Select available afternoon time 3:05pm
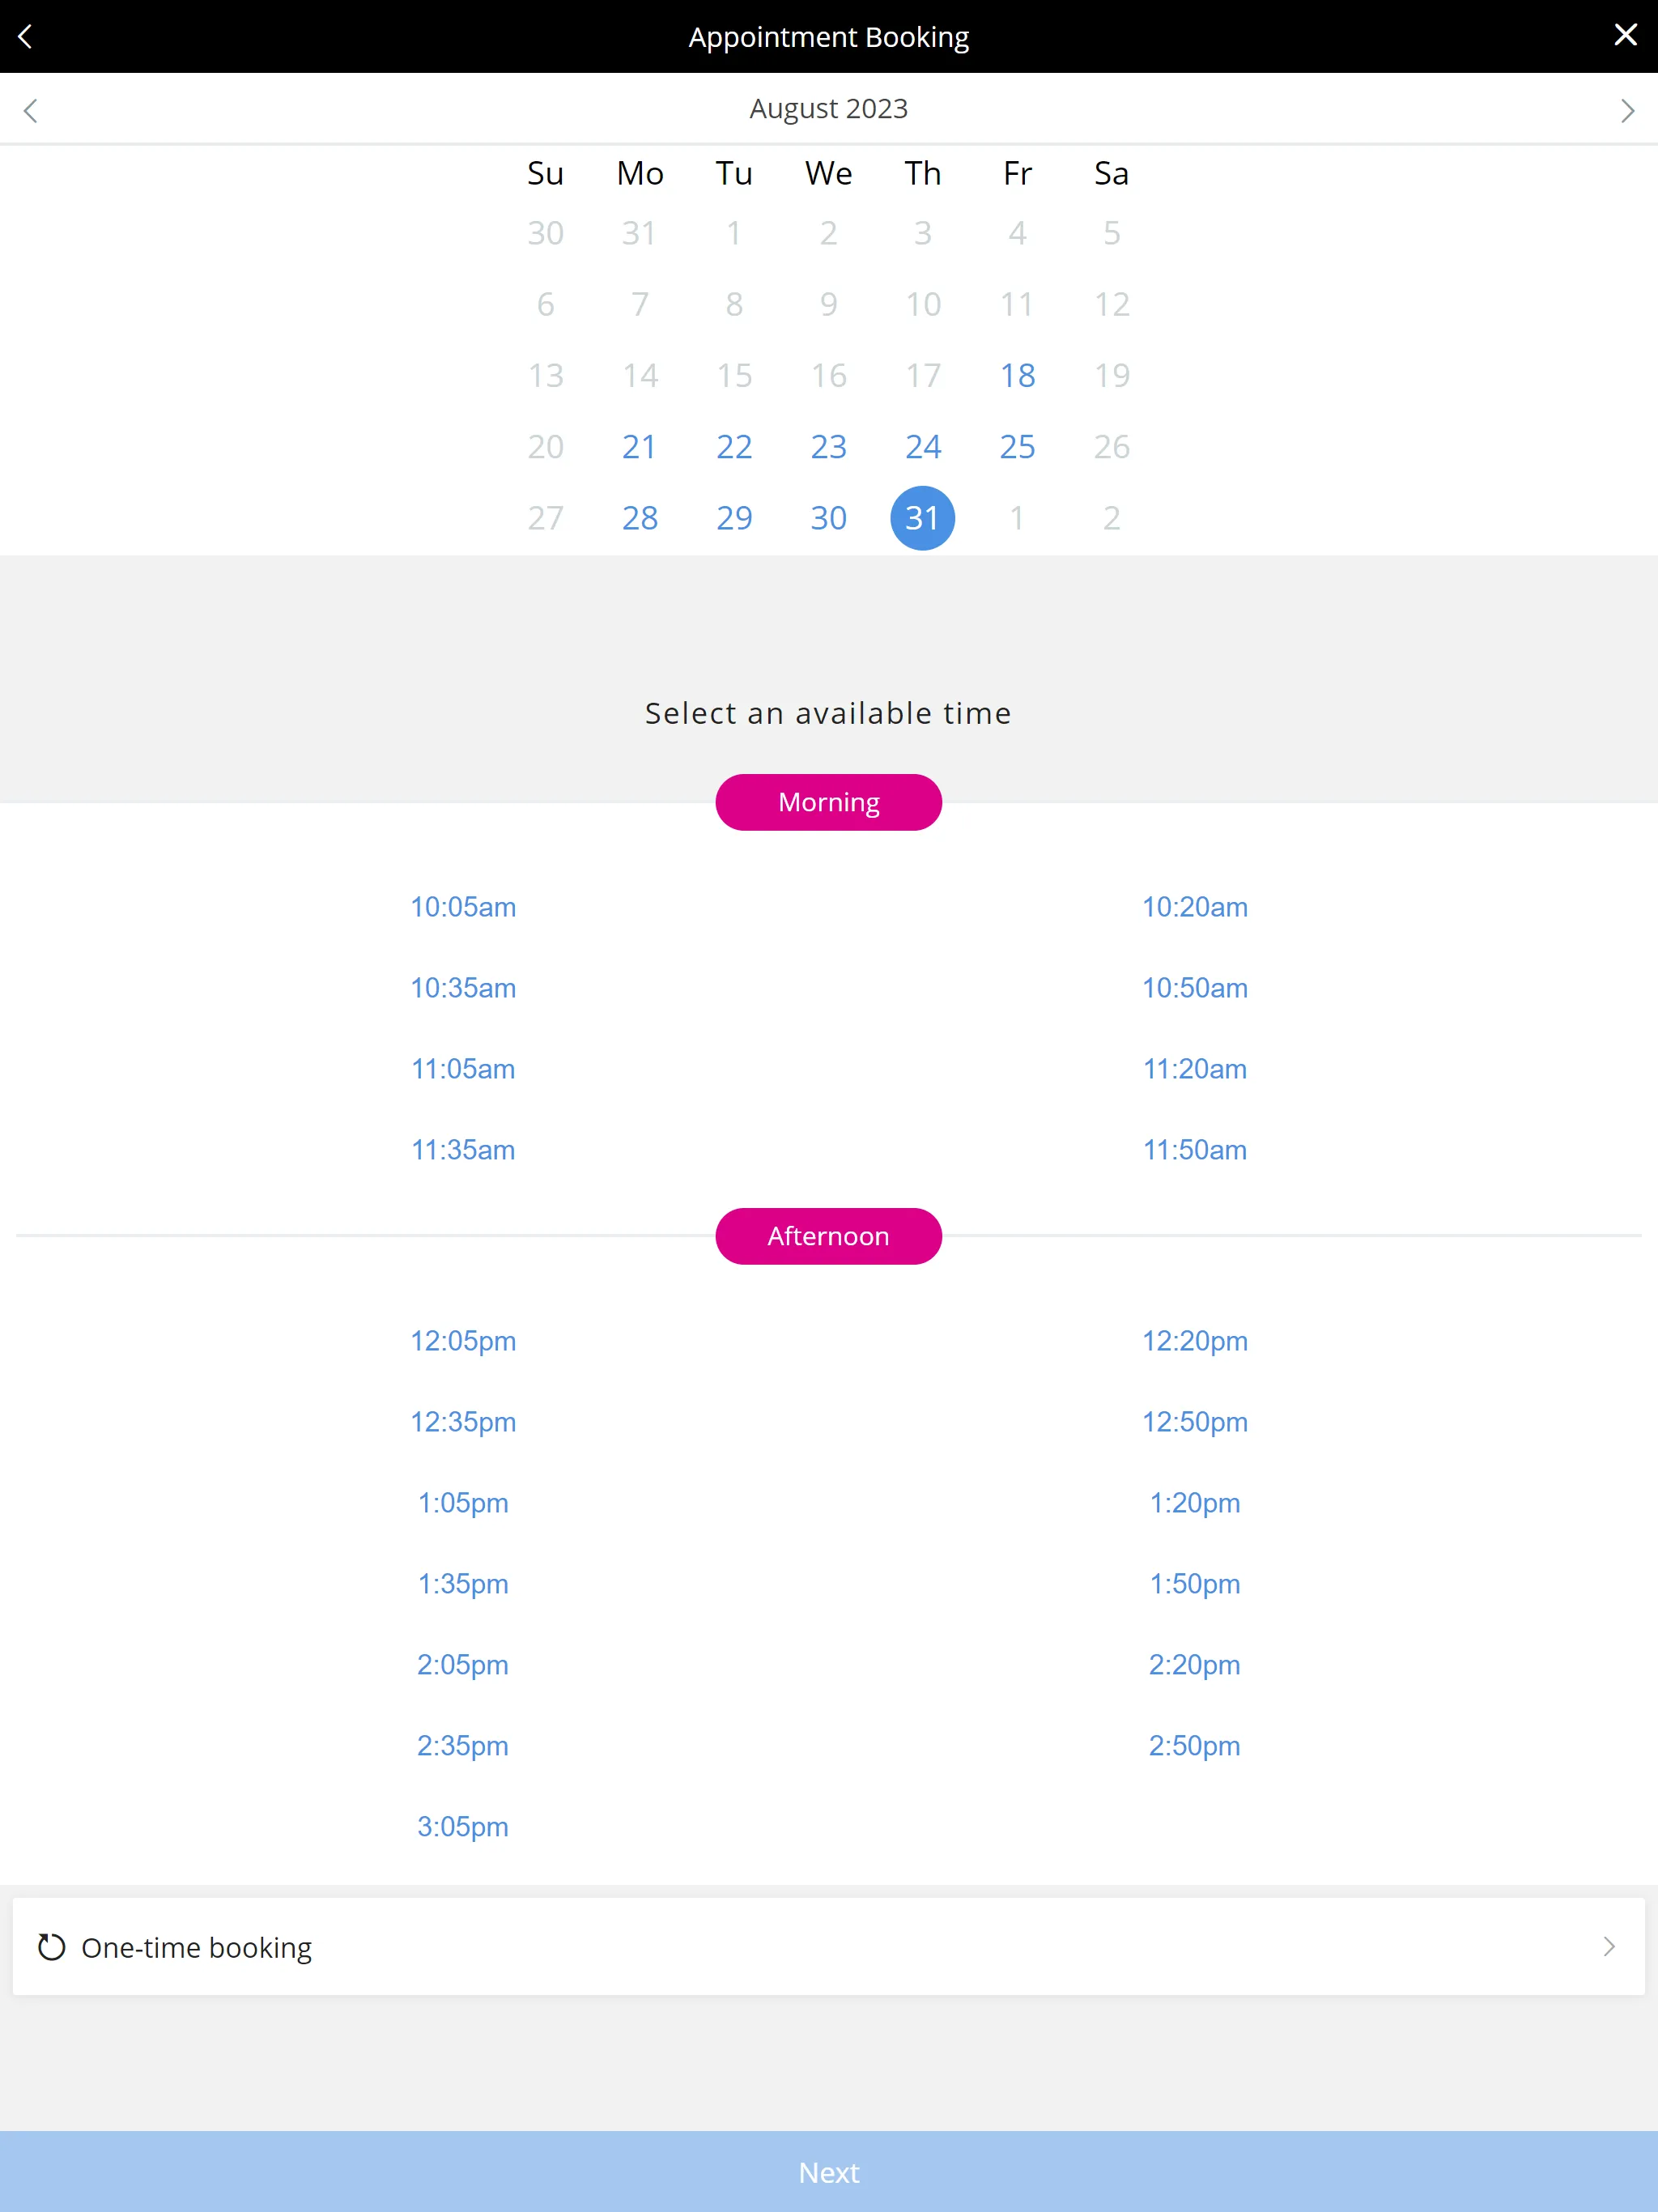Screen dimensions: 1658x2212 click(x=461, y=1825)
